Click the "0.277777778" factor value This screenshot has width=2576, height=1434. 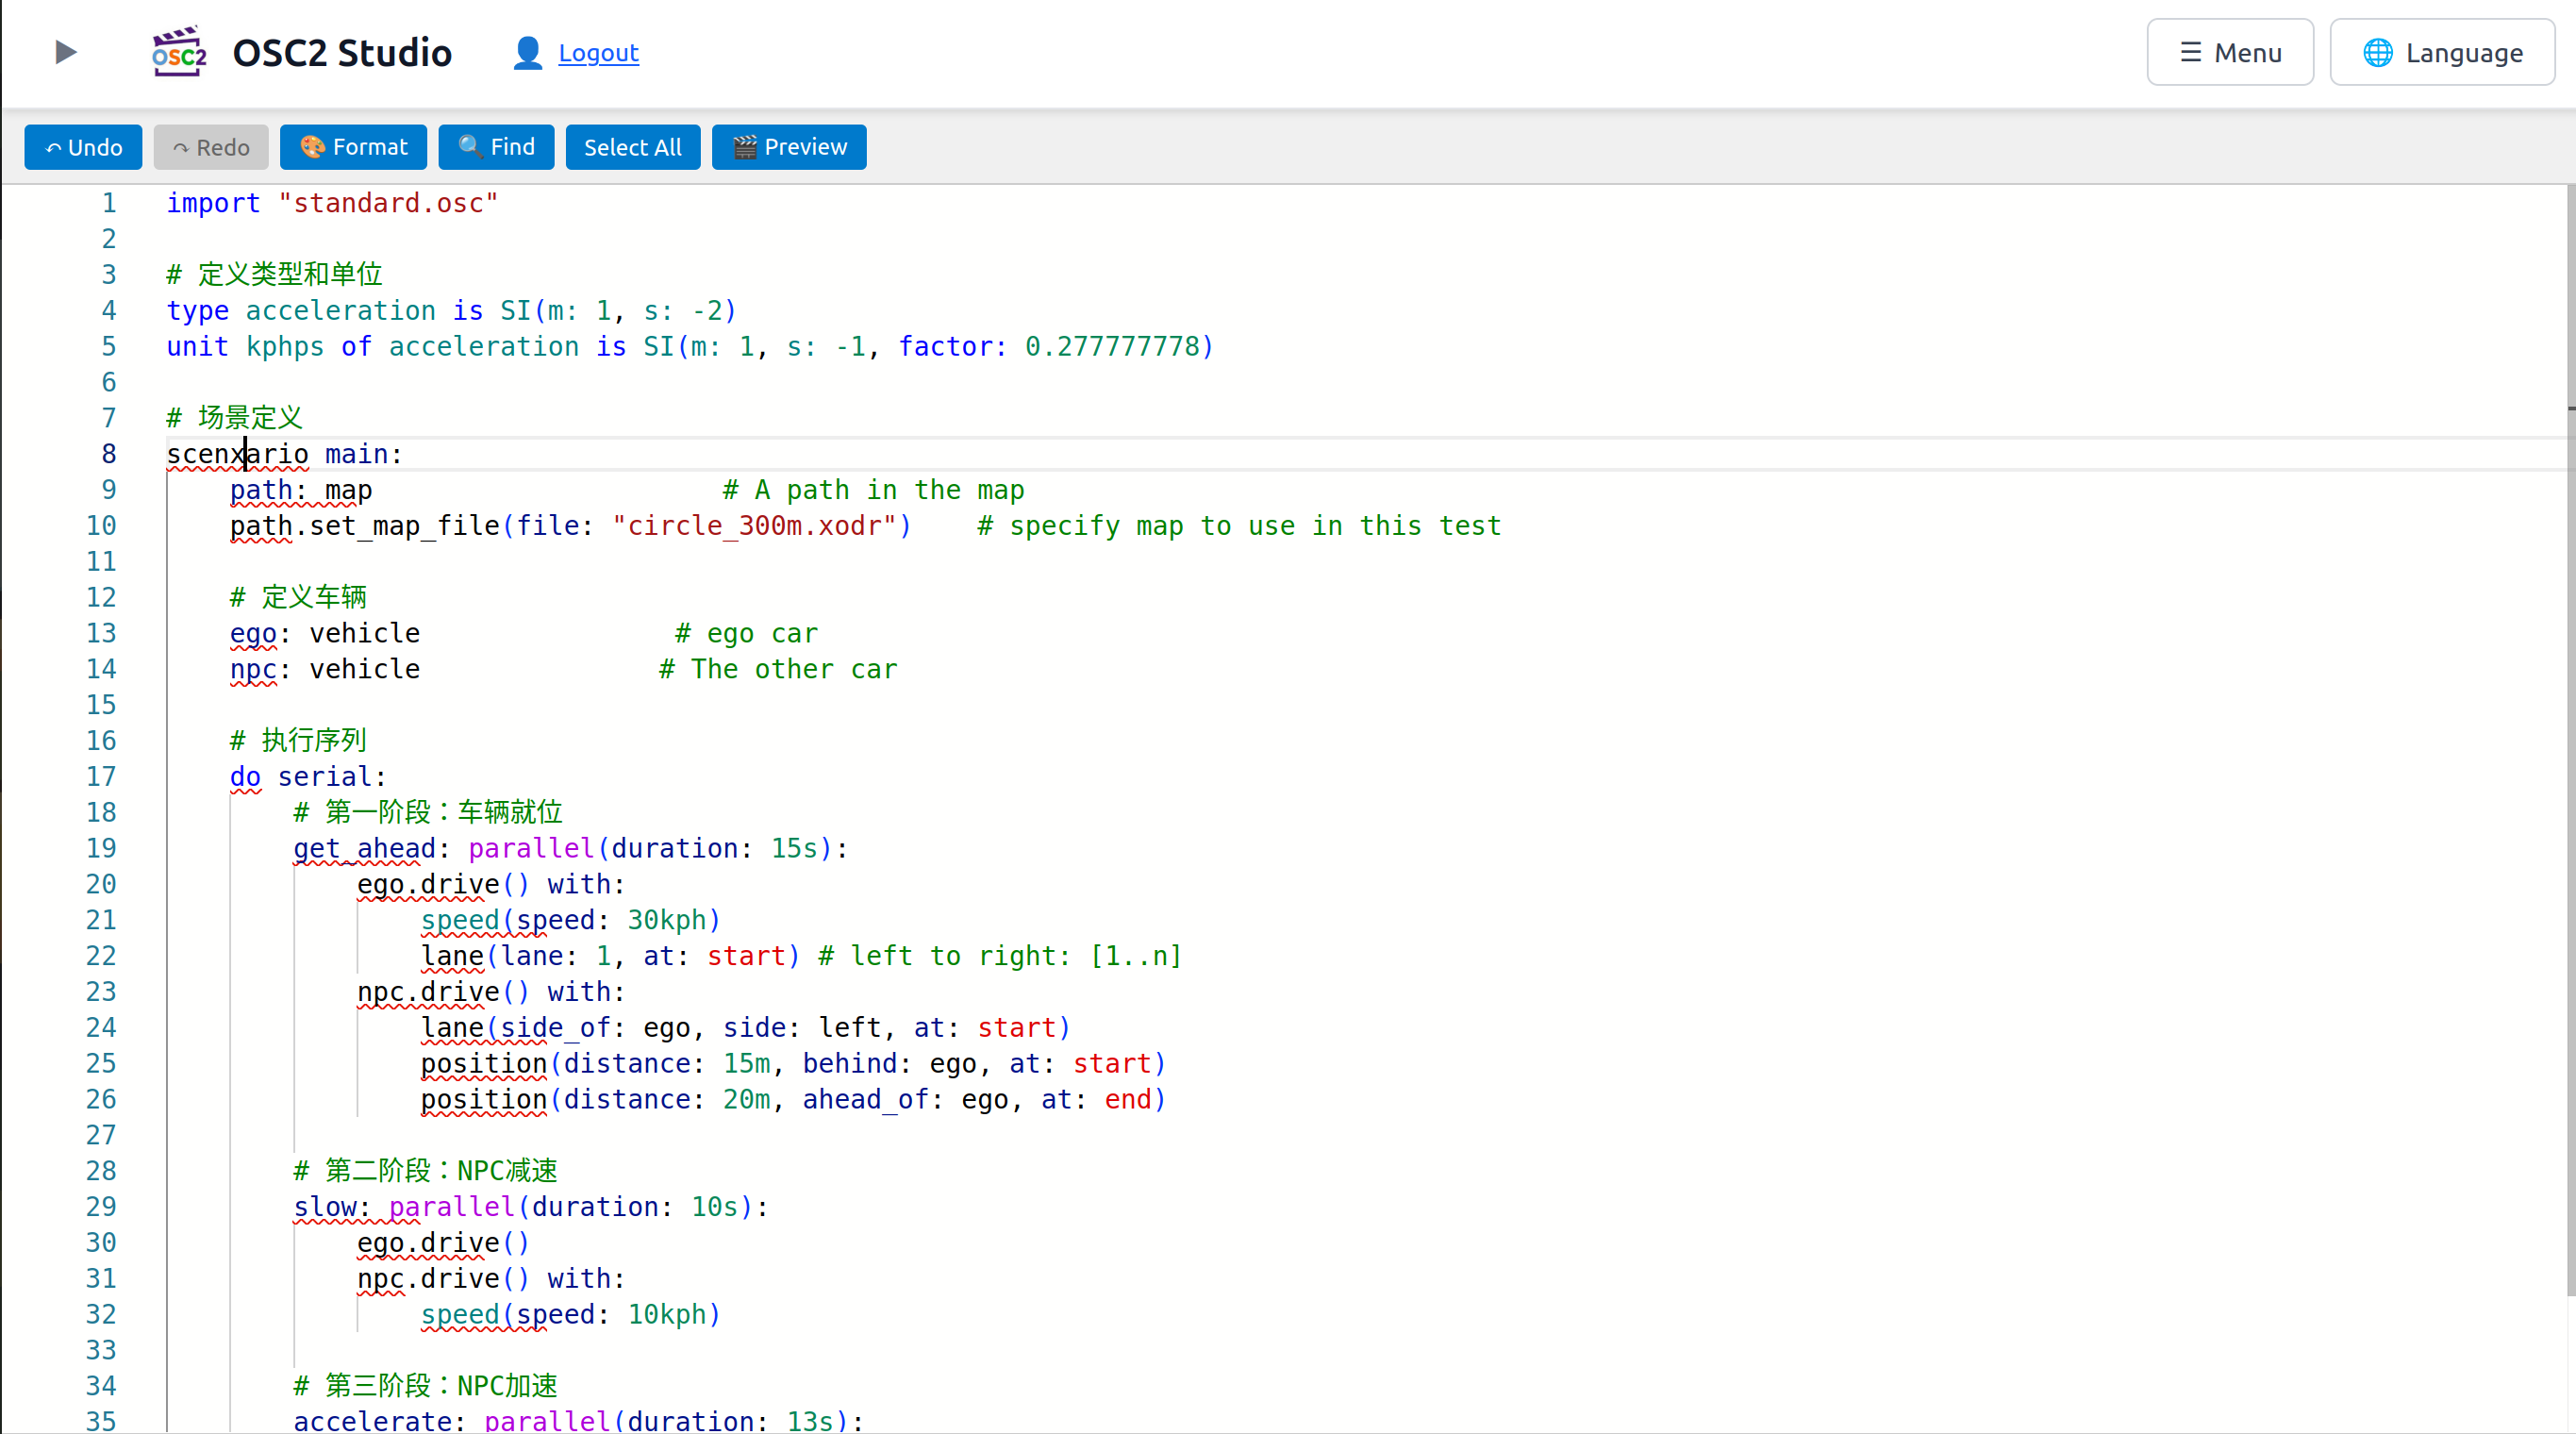tap(1111, 346)
